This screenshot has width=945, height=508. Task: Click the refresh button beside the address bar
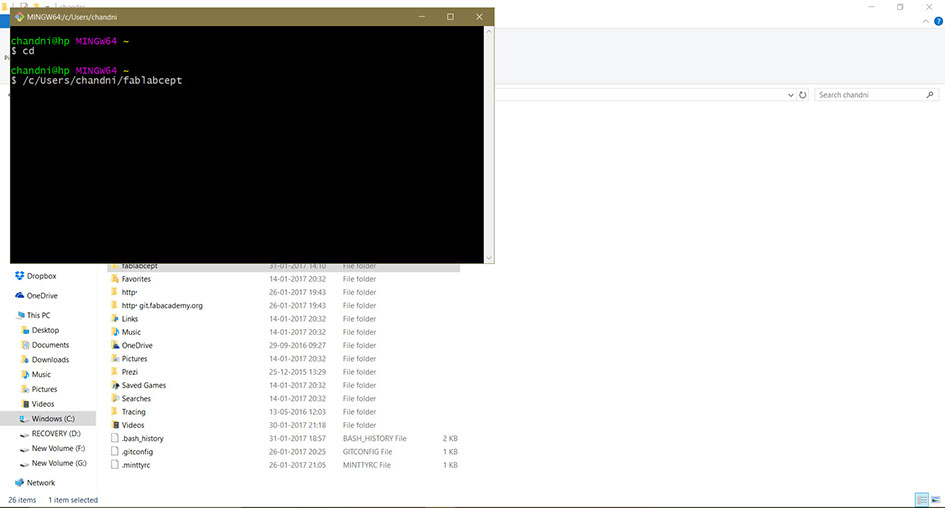(x=803, y=95)
